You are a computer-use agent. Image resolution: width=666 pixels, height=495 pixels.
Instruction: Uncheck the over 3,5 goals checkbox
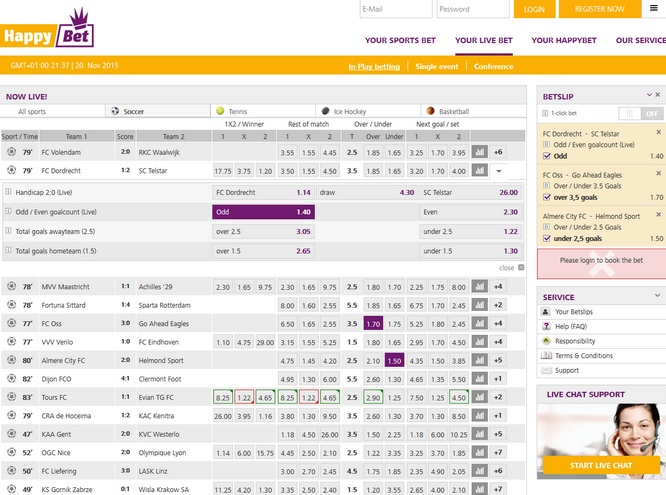(547, 197)
